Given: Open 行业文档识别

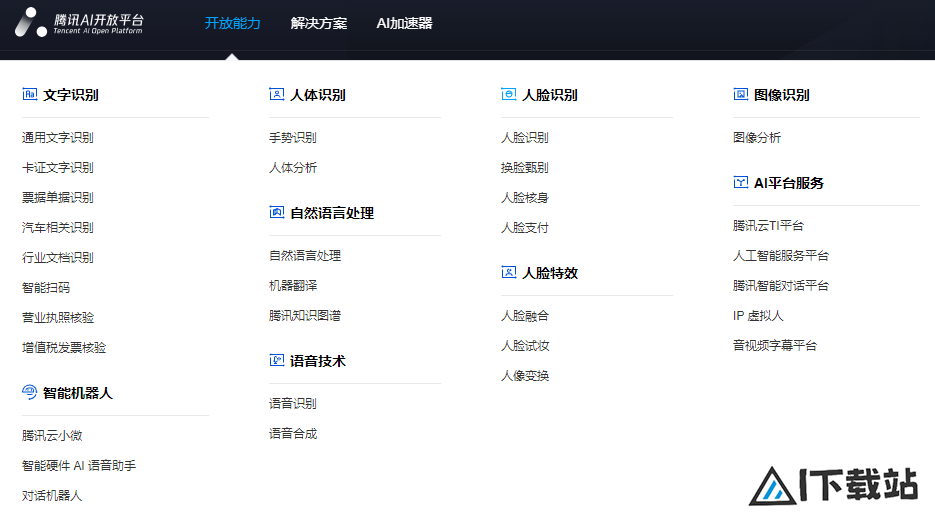Looking at the screenshot, I should pyautogui.click(x=58, y=258).
